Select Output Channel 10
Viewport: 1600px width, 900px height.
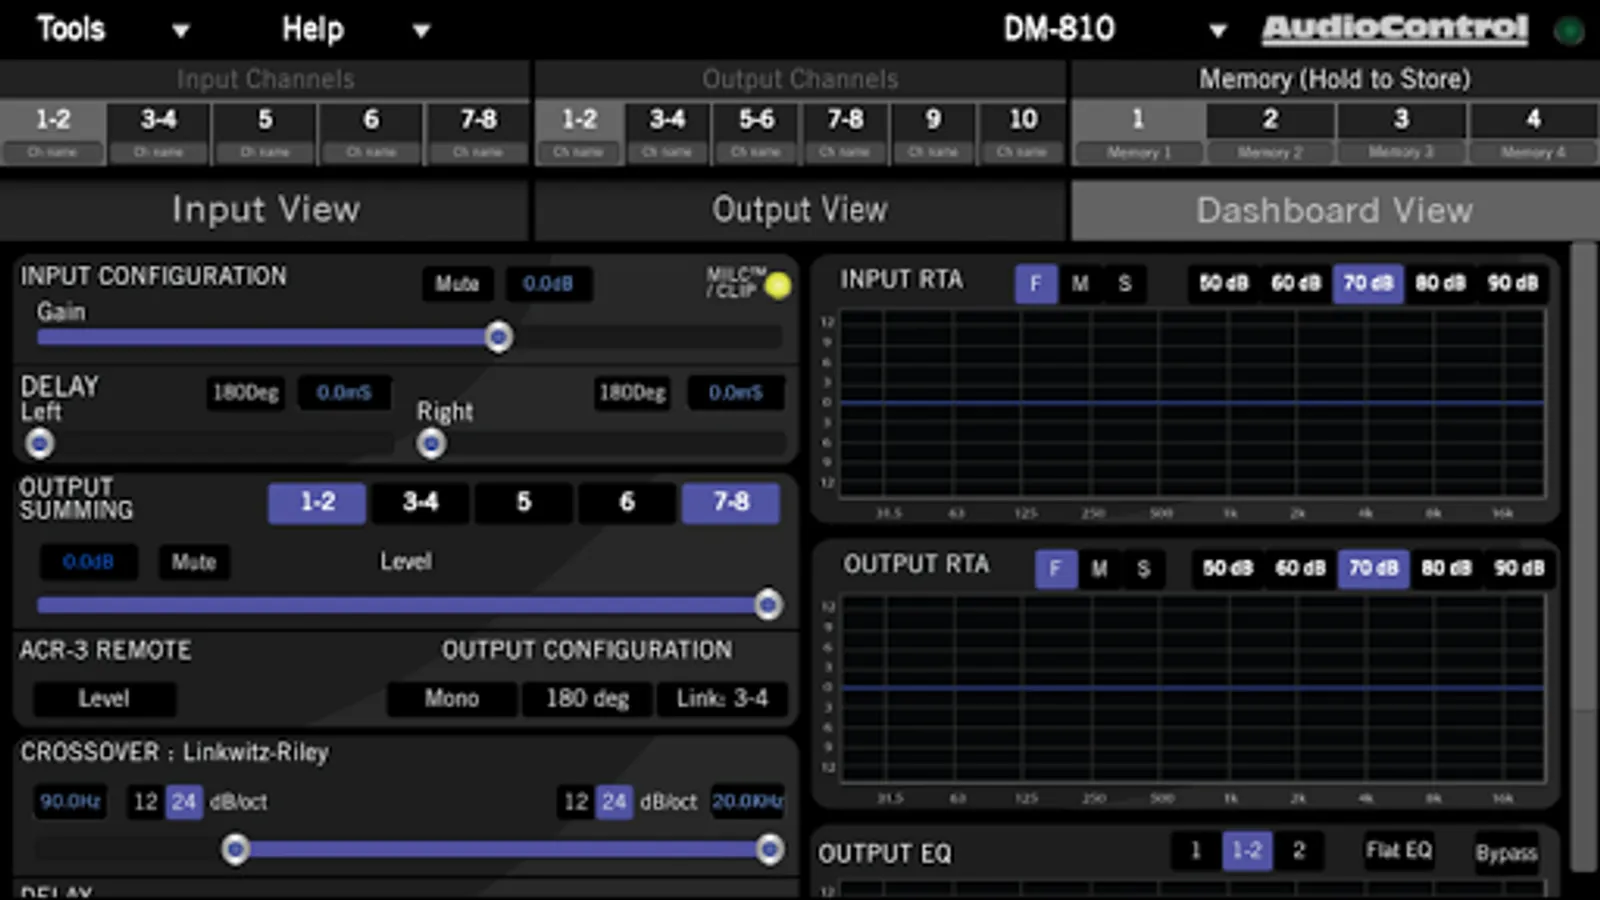[1022, 132]
